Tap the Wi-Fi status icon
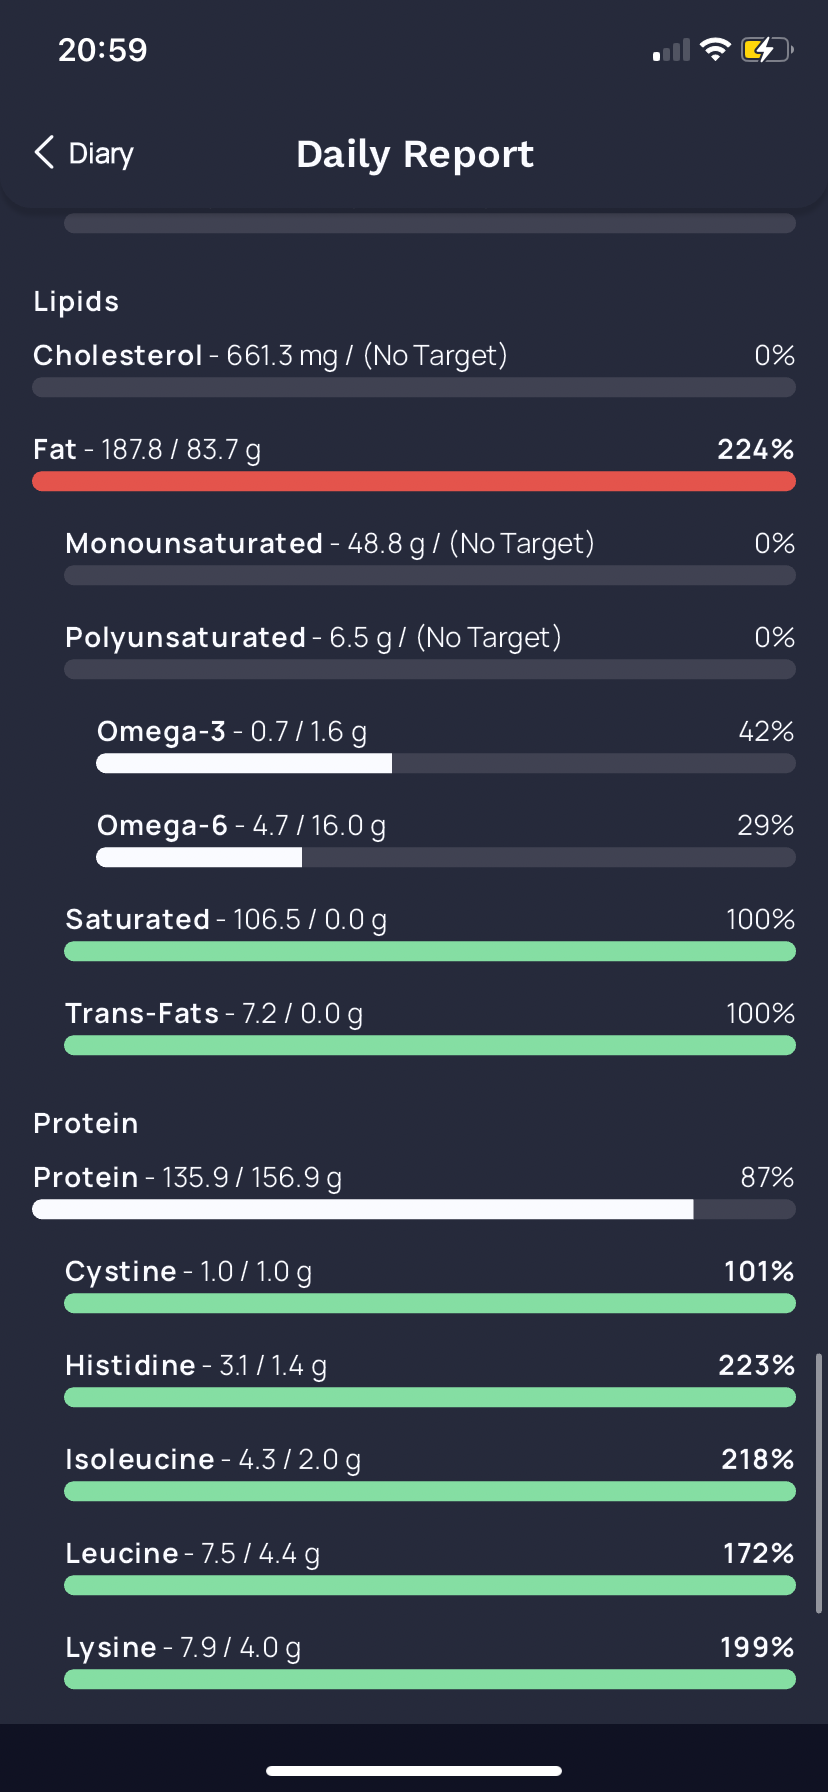 click(x=715, y=49)
